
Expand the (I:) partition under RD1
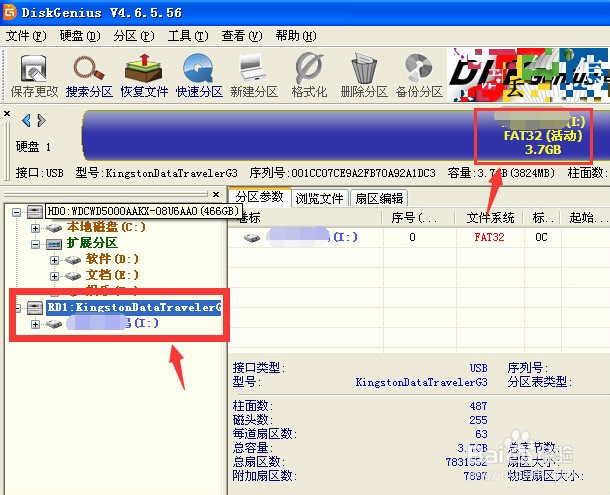point(35,324)
